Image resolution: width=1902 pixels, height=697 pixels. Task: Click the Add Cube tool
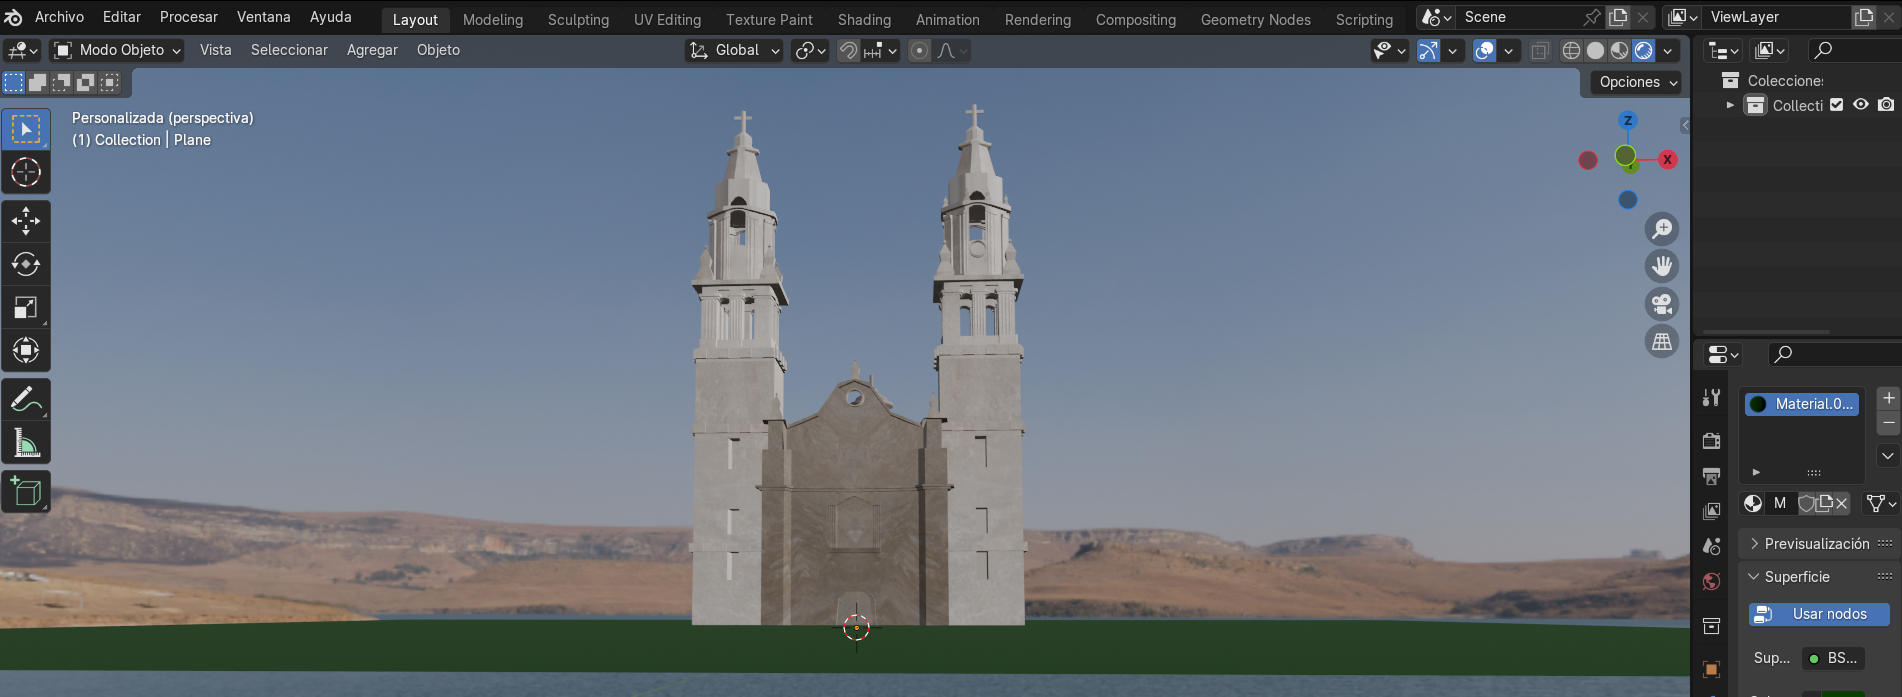[x=26, y=492]
